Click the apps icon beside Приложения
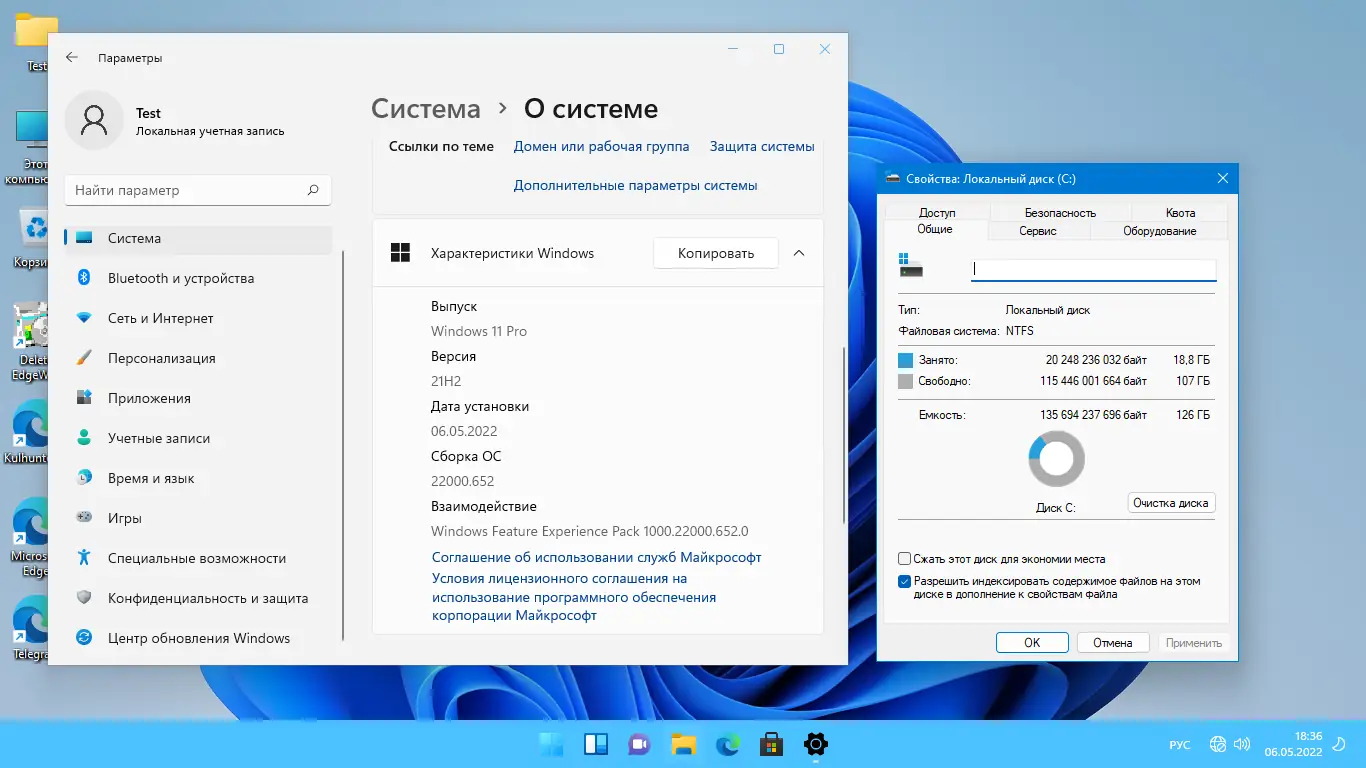Screen dimensions: 1366x768 pyautogui.click(x=85, y=398)
